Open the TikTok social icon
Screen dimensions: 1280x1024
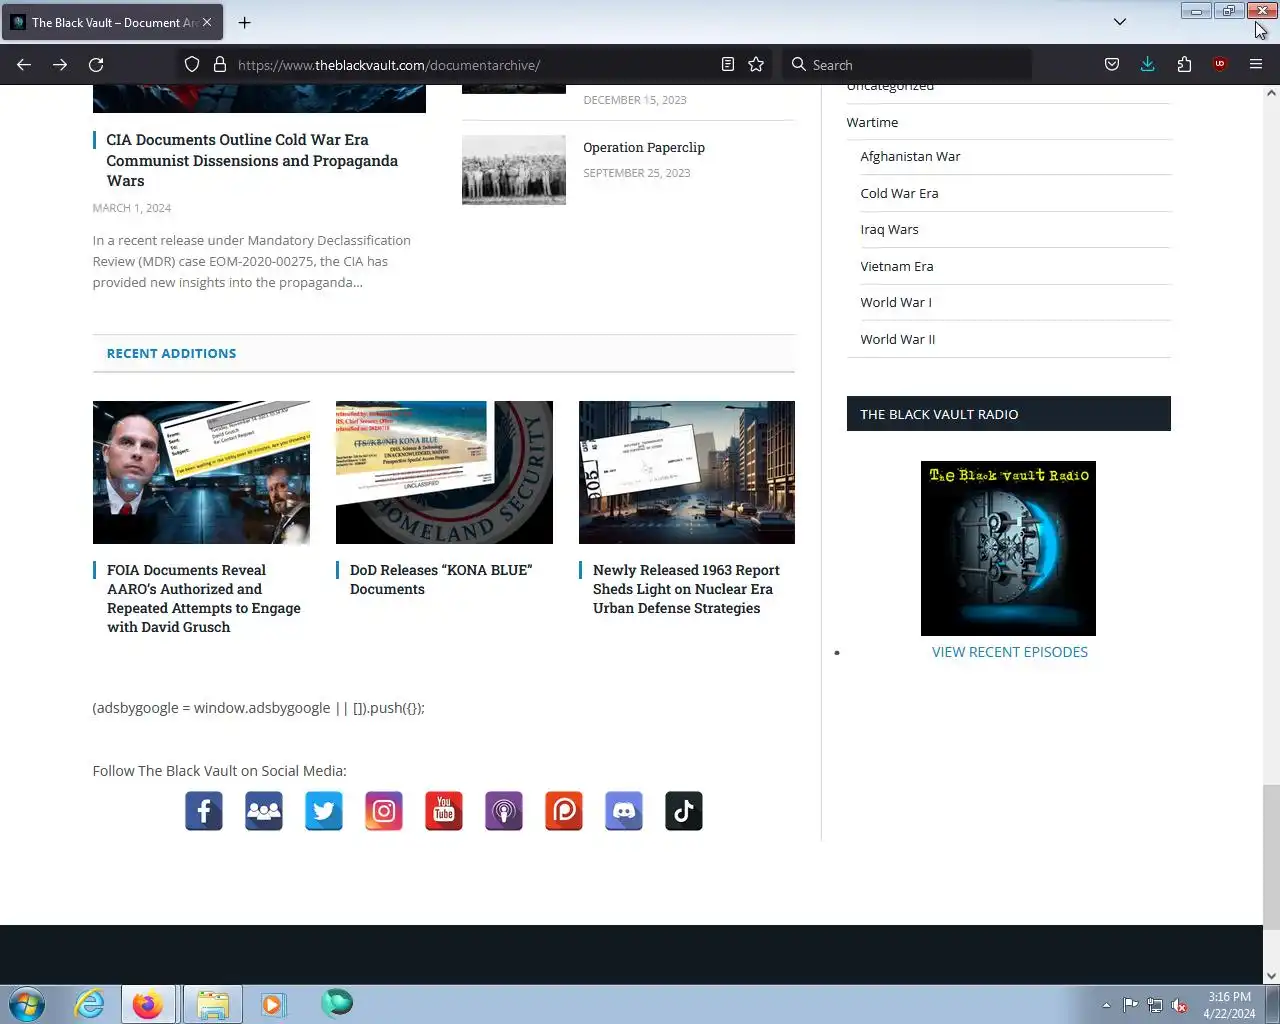tap(684, 811)
